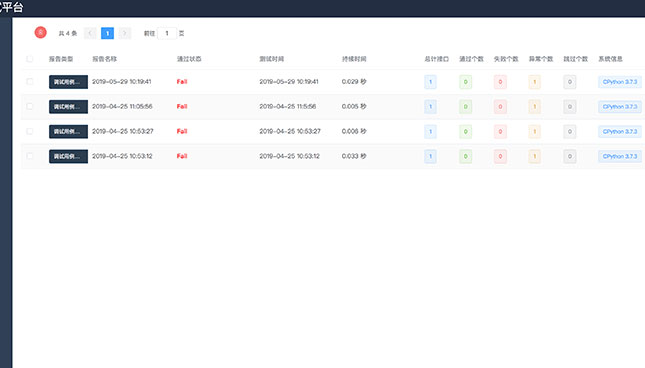Click report type tag of 10:53:12 row
This screenshot has height=368, width=645.
(68, 156)
